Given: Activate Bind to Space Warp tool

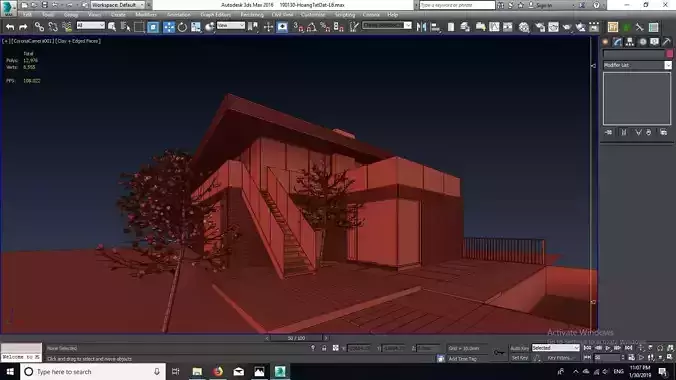Looking at the screenshot, I should [67, 27].
